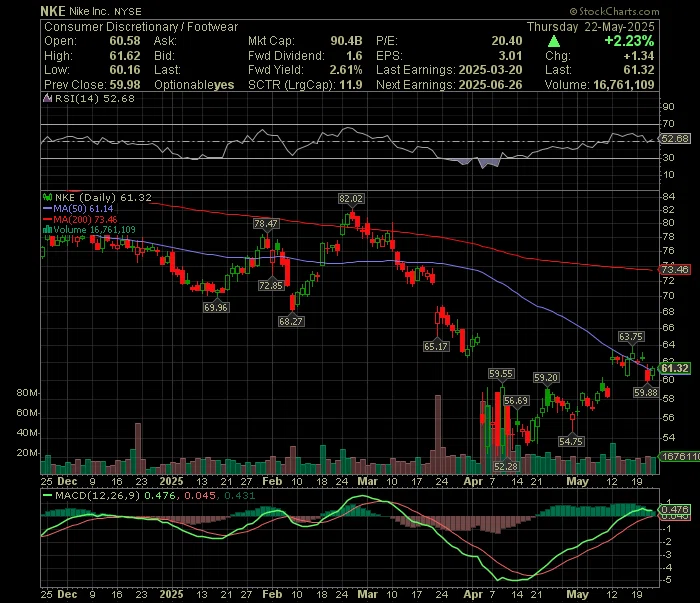Click the EPS 3.01 value
Image resolution: width=700 pixels, height=603 pixels.
(x=510, y=56)
